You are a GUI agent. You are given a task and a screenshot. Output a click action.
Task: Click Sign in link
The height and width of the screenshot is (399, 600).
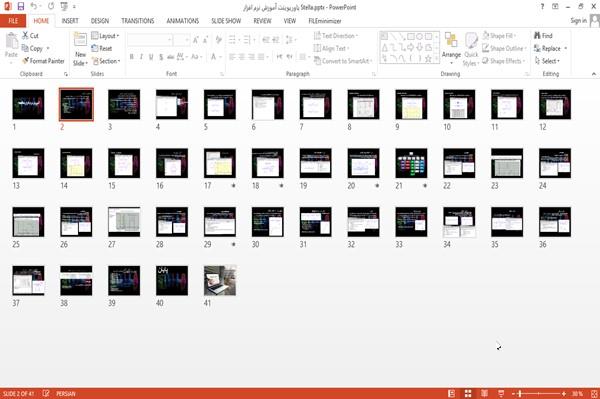[578, 21]
